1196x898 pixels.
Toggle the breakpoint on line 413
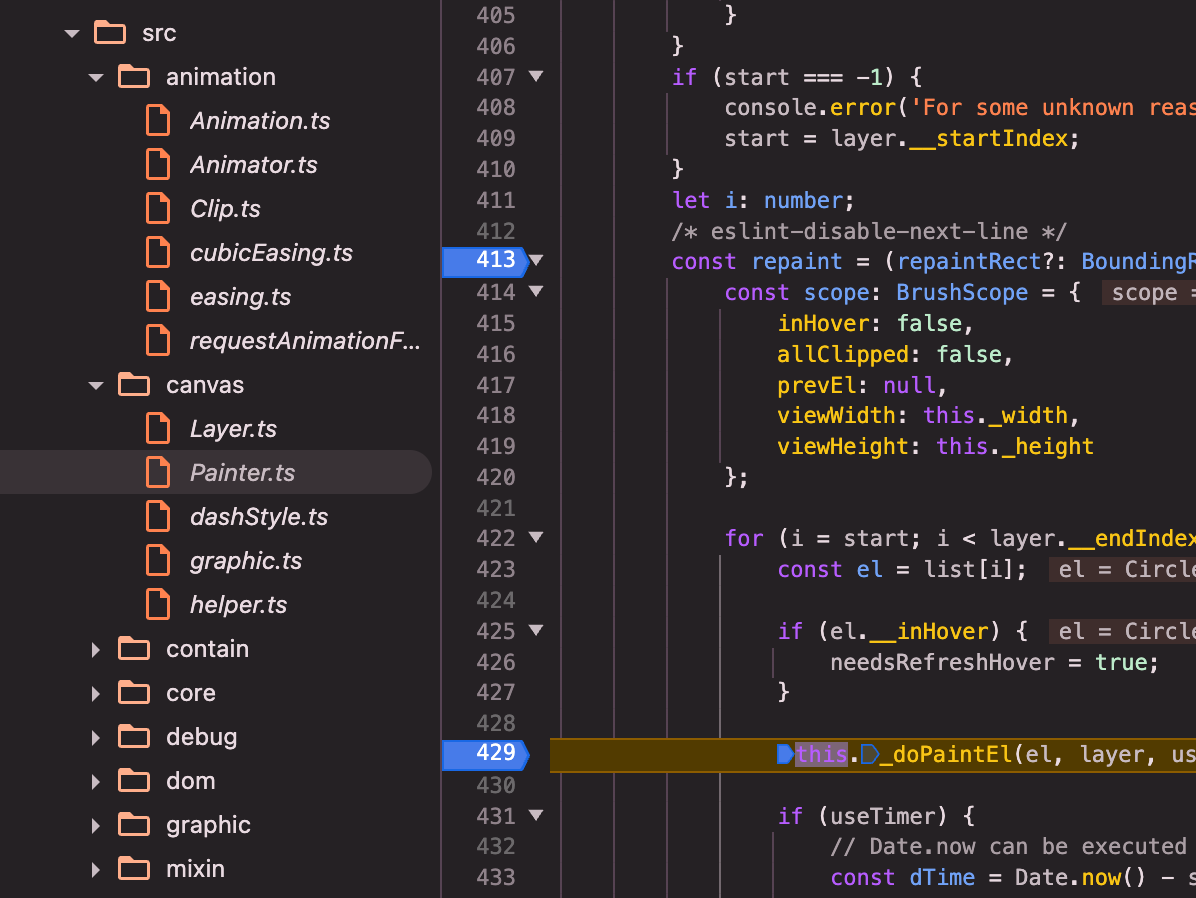(x=483, y=261)
